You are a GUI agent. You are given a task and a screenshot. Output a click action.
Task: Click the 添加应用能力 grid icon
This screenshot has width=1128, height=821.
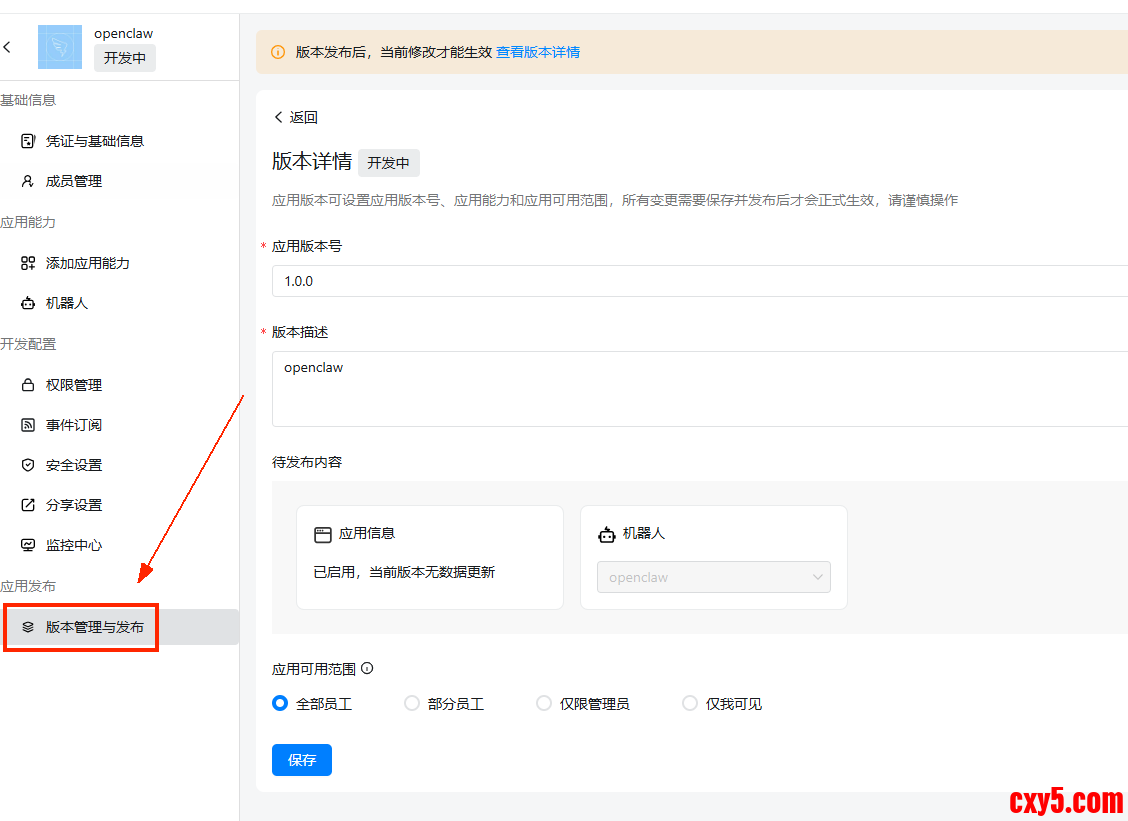coord(28,263)
